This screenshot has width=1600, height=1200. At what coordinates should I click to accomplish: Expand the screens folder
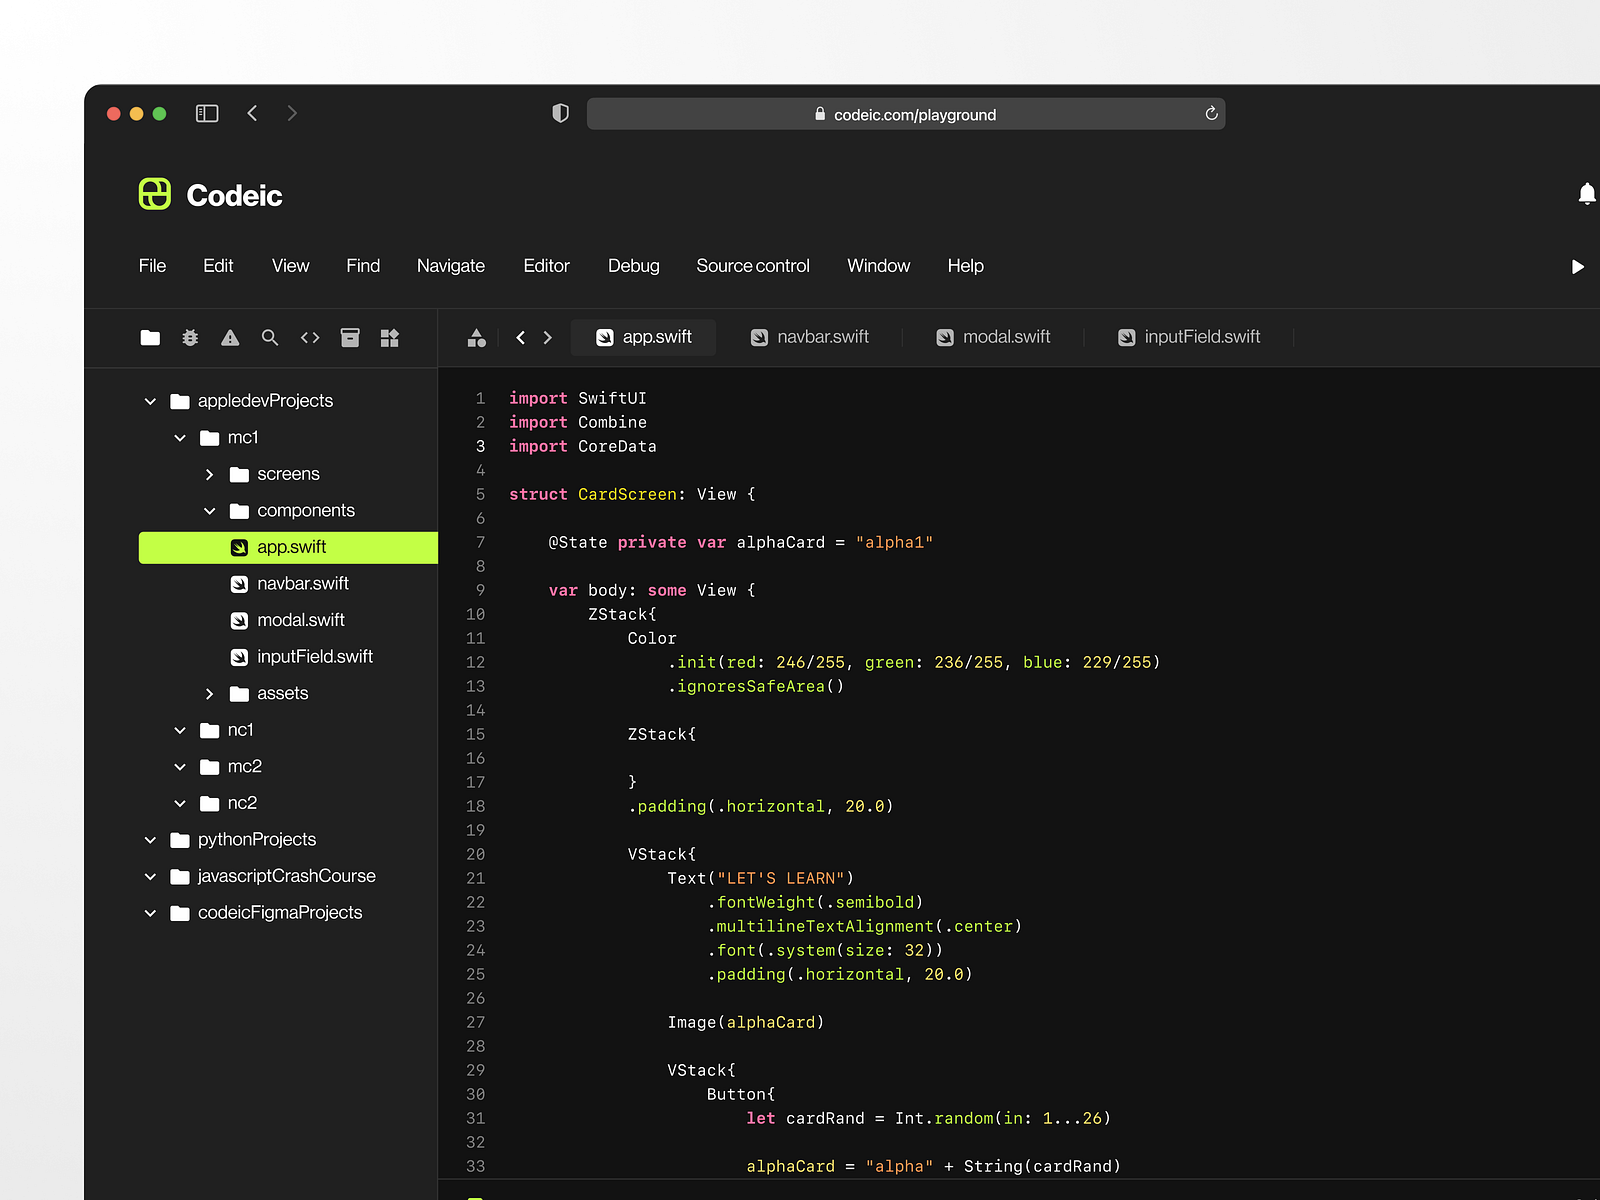210,474
